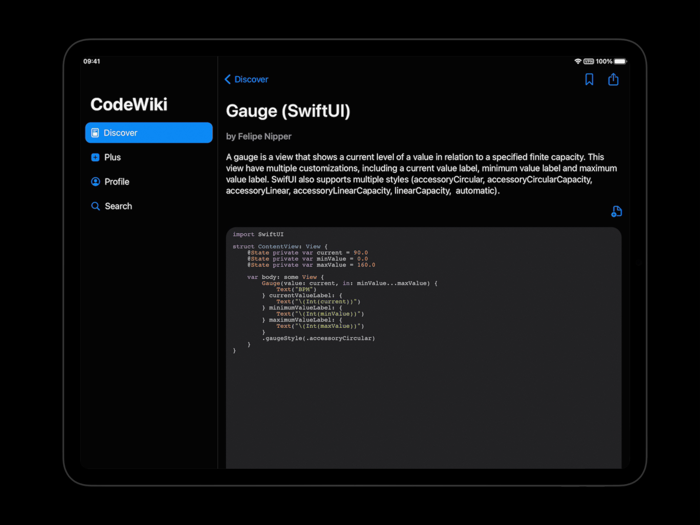
Task: Click the "import SwiftUI" code line
Action: [x=258, y=234]
